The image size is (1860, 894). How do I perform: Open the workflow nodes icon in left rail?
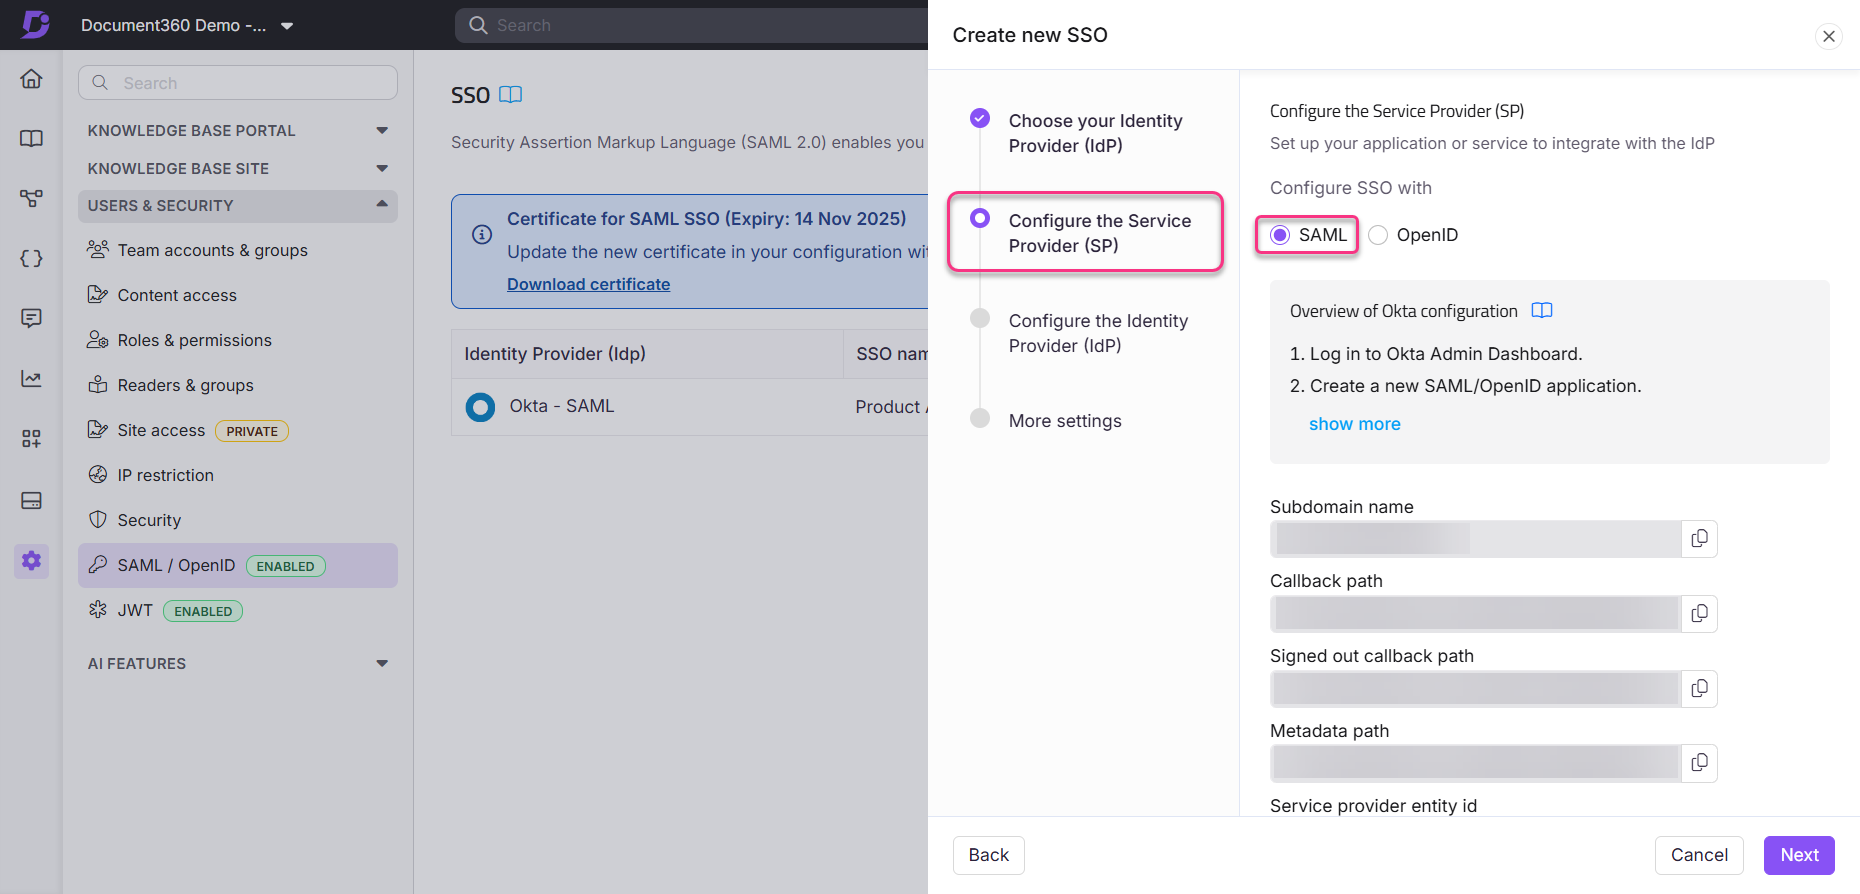tap(31, 198)
